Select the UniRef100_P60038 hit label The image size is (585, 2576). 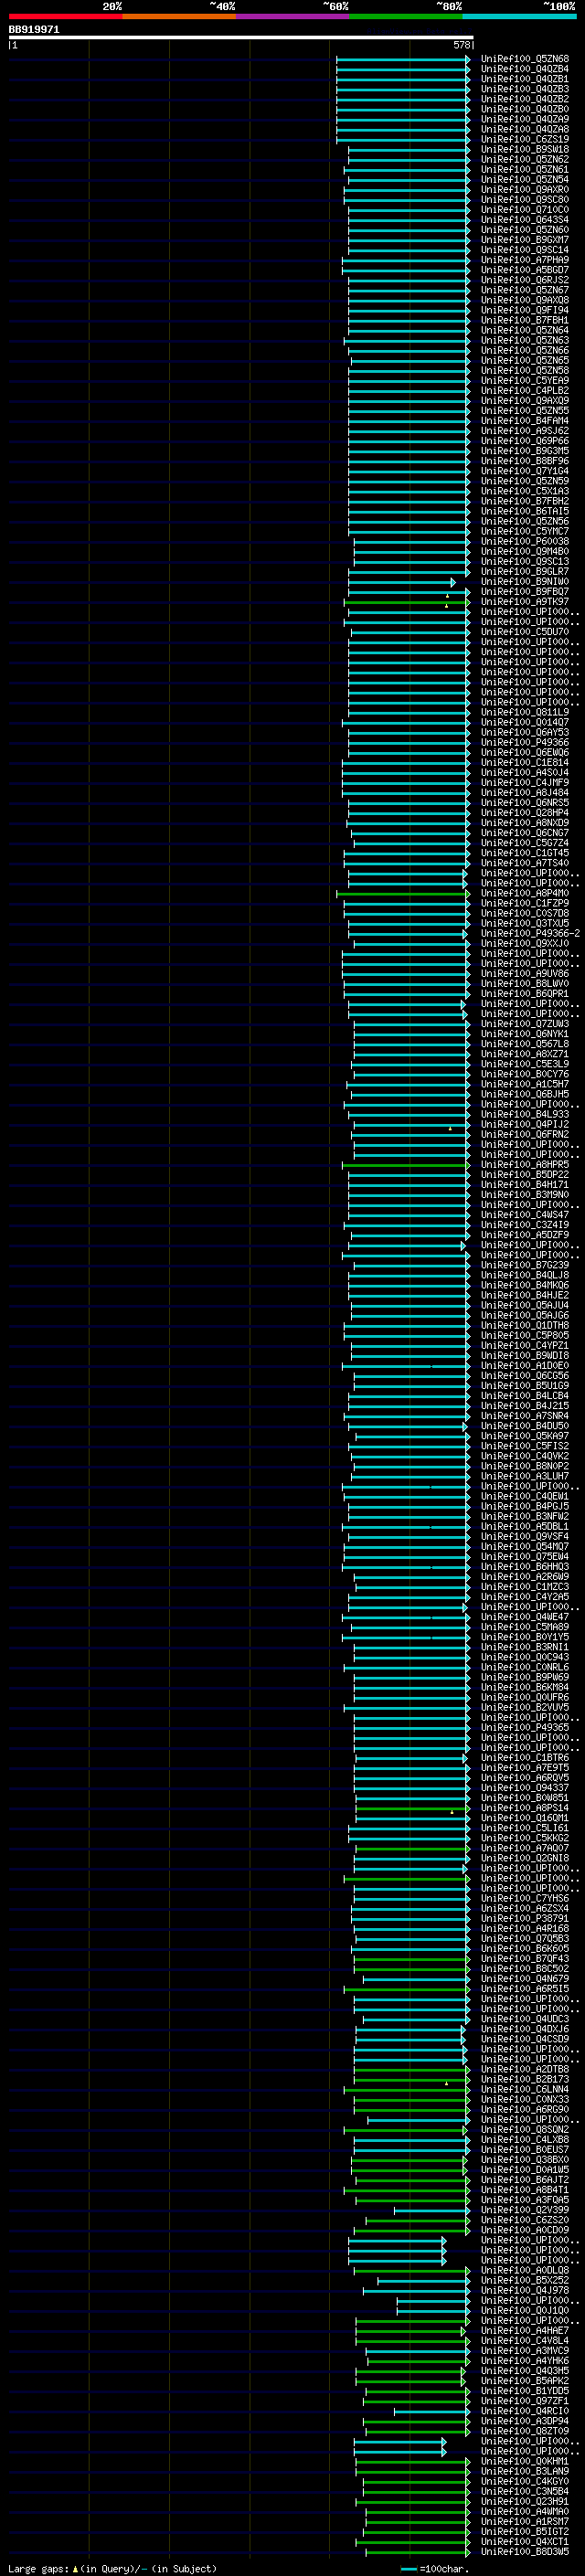tap(525, 542)
